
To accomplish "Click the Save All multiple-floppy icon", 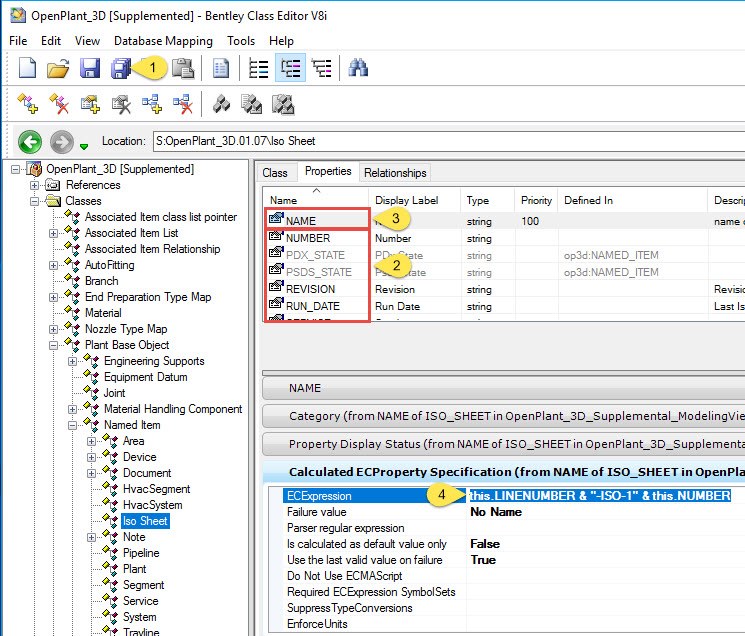I will tap(121, 68).
